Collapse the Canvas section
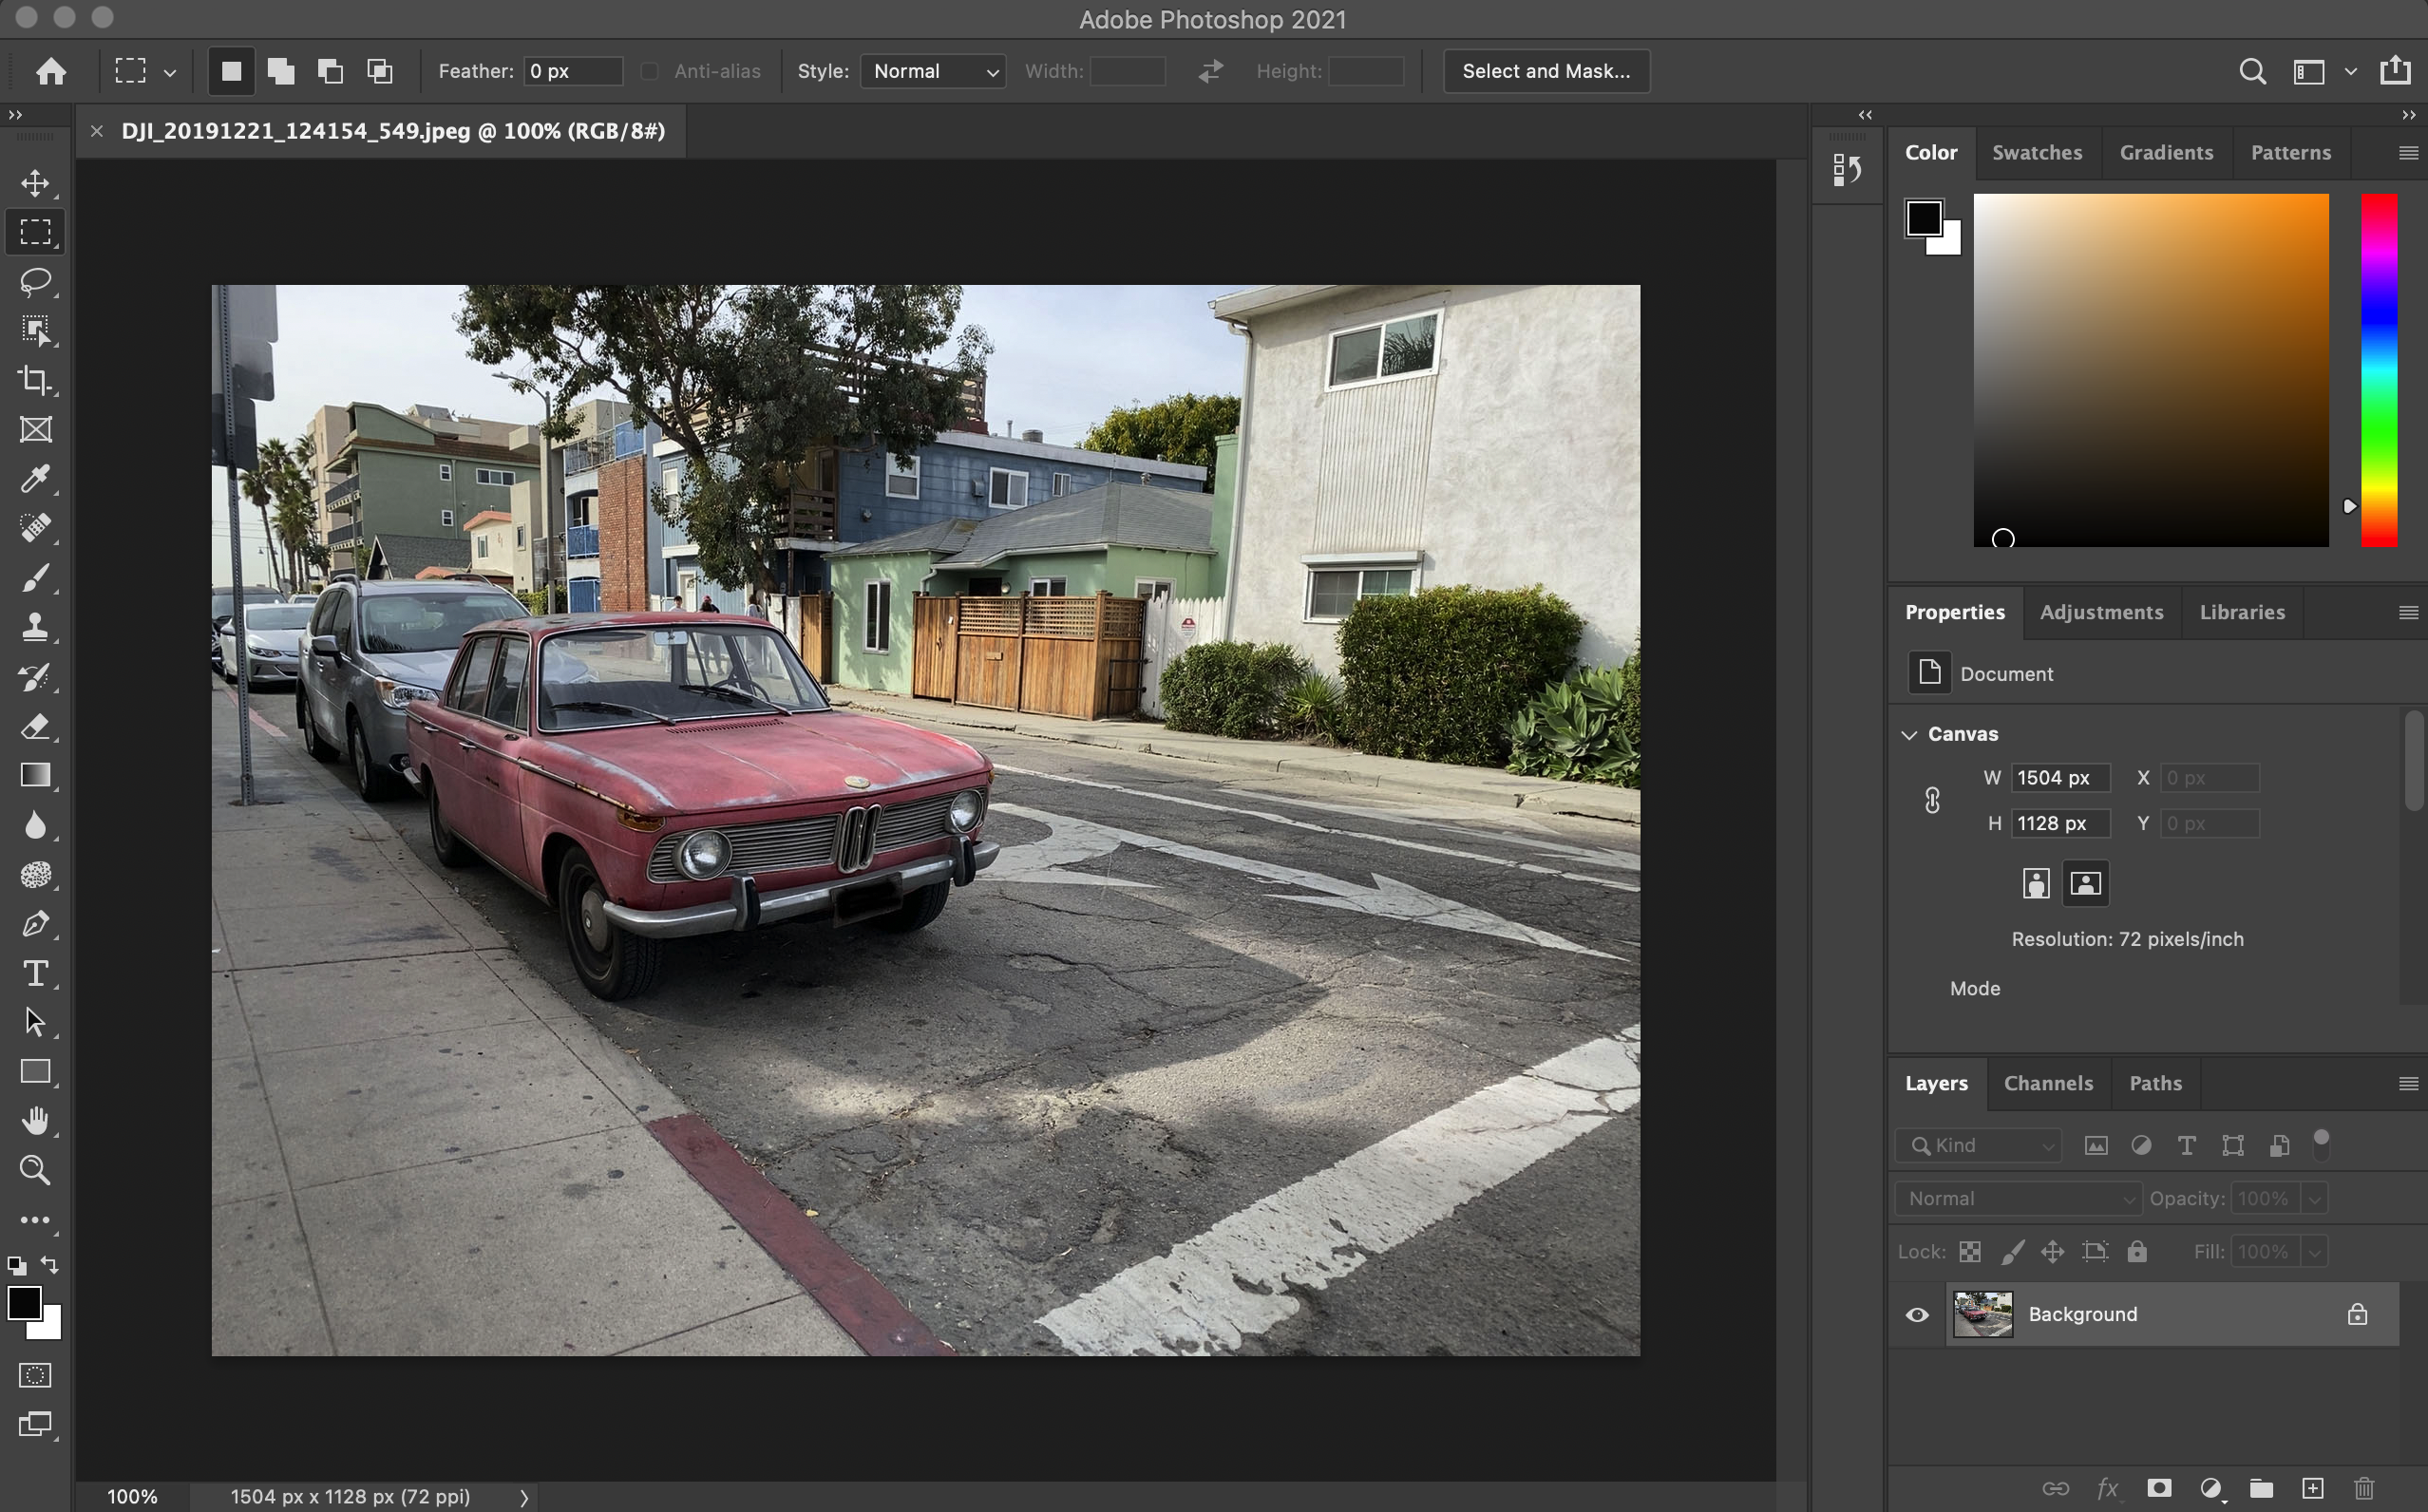The image size is (2428, 1512). (1909, 734)
